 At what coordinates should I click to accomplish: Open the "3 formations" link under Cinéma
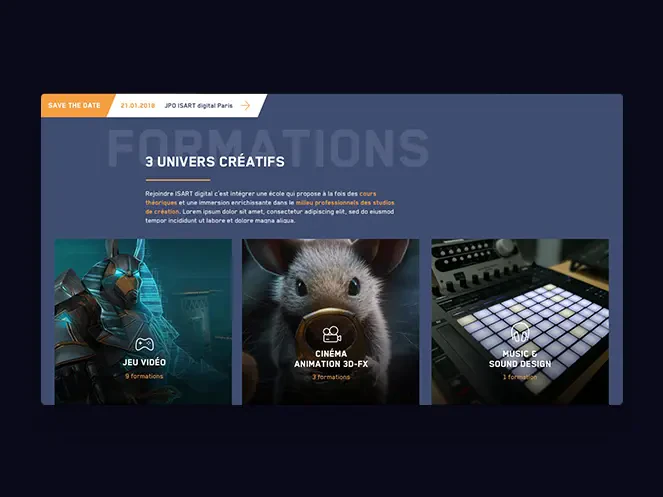331,378
